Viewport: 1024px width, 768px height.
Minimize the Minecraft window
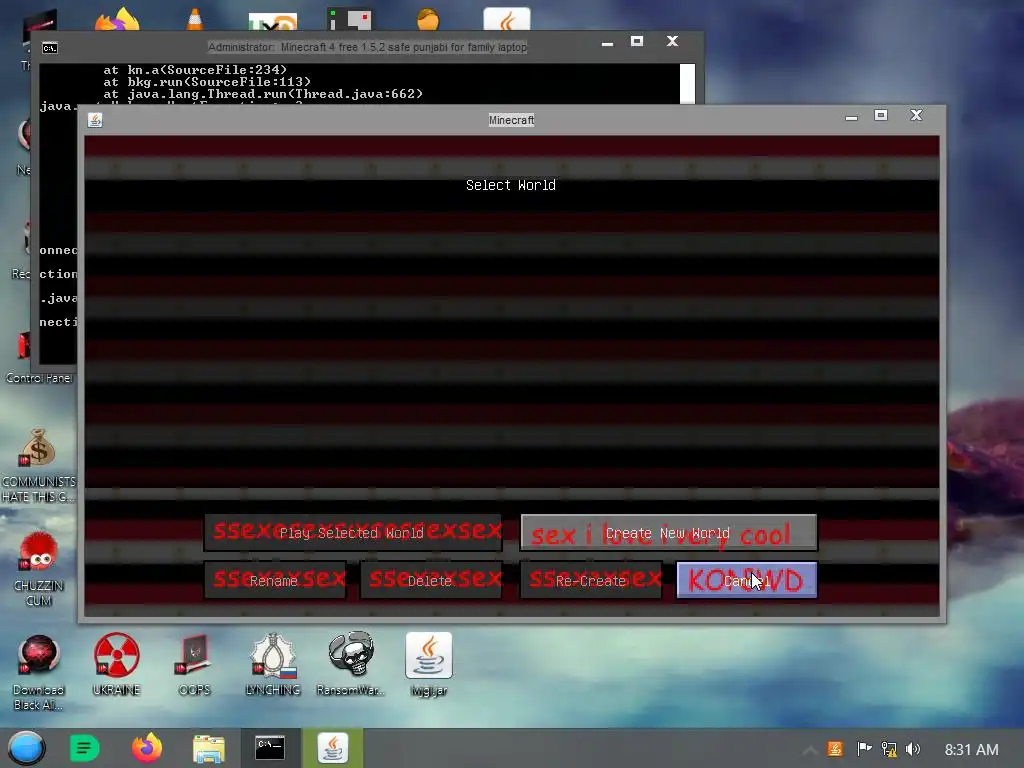pos(851,118)
